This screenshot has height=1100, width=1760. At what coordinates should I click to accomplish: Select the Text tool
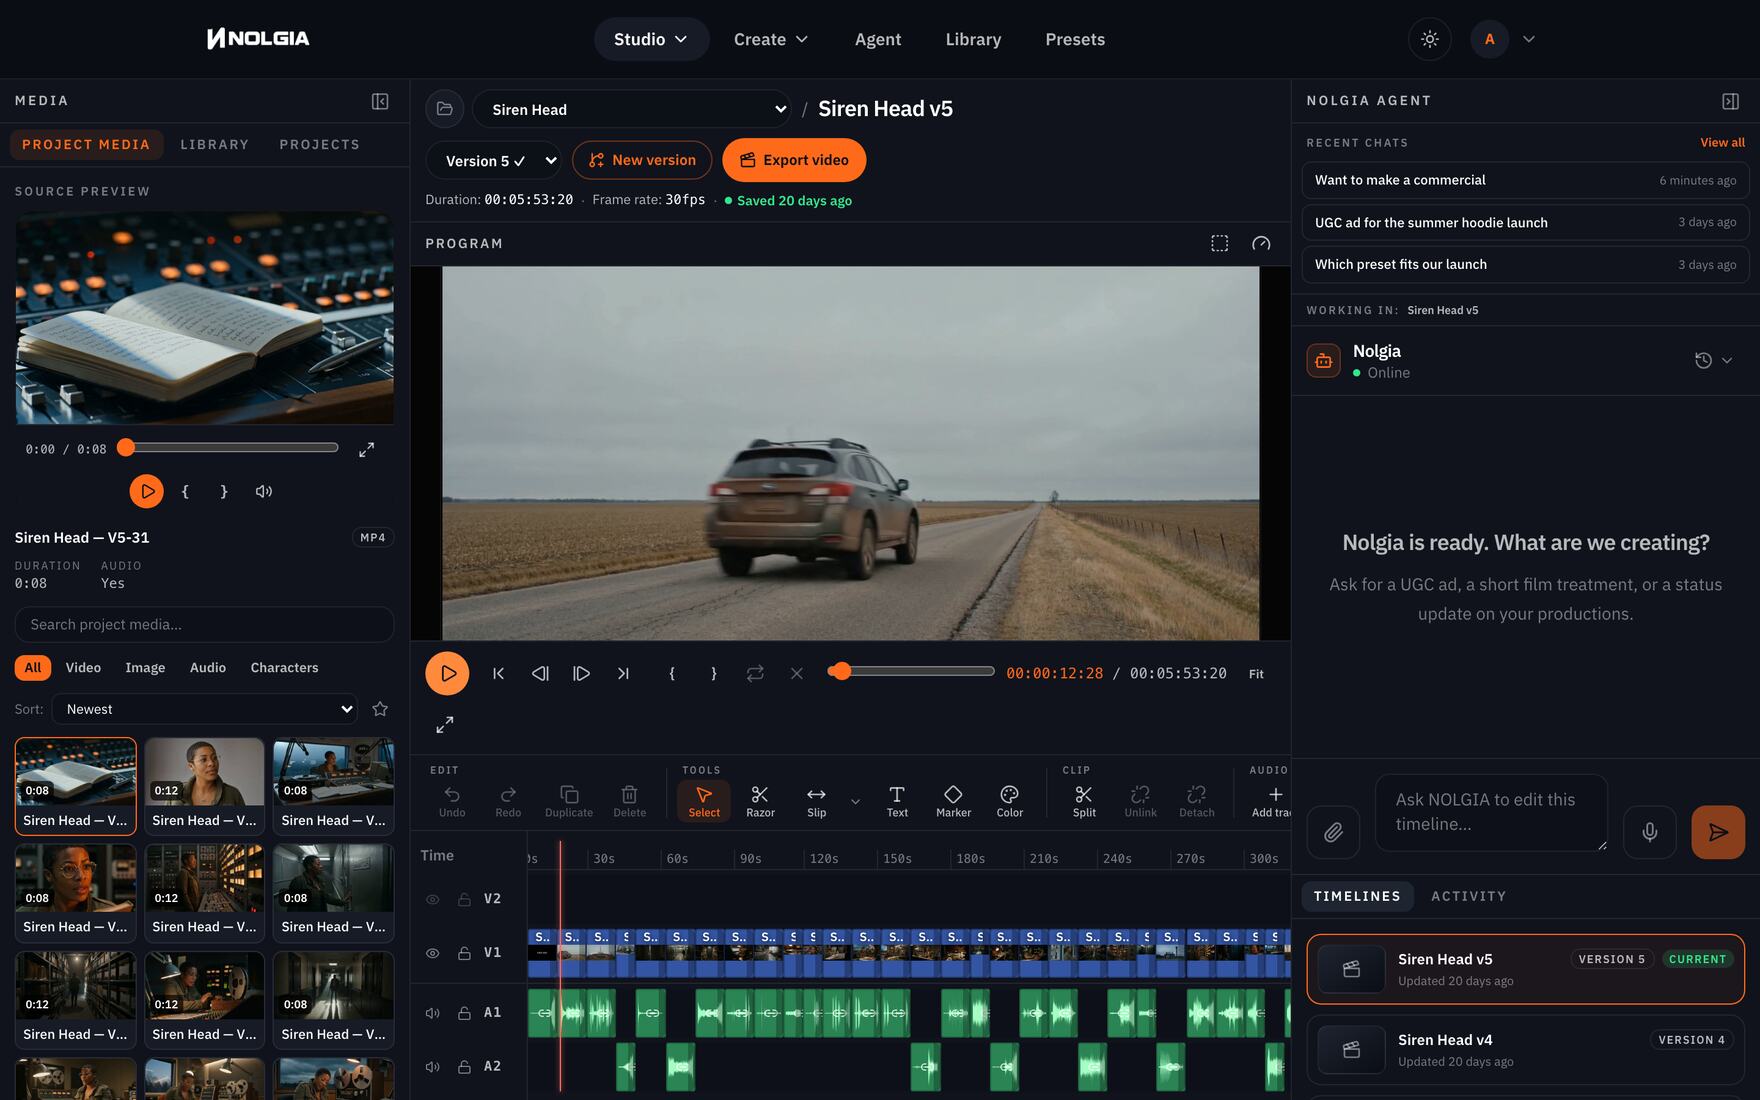click(x=897, y=801)
